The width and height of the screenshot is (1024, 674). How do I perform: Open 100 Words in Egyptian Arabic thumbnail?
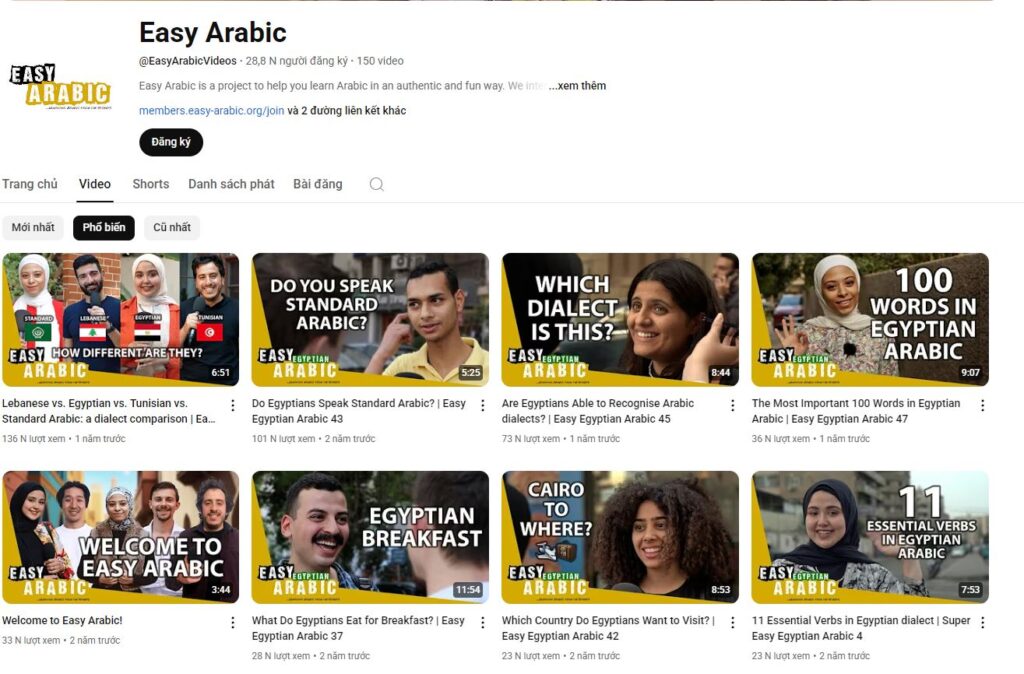coord(870,319)
